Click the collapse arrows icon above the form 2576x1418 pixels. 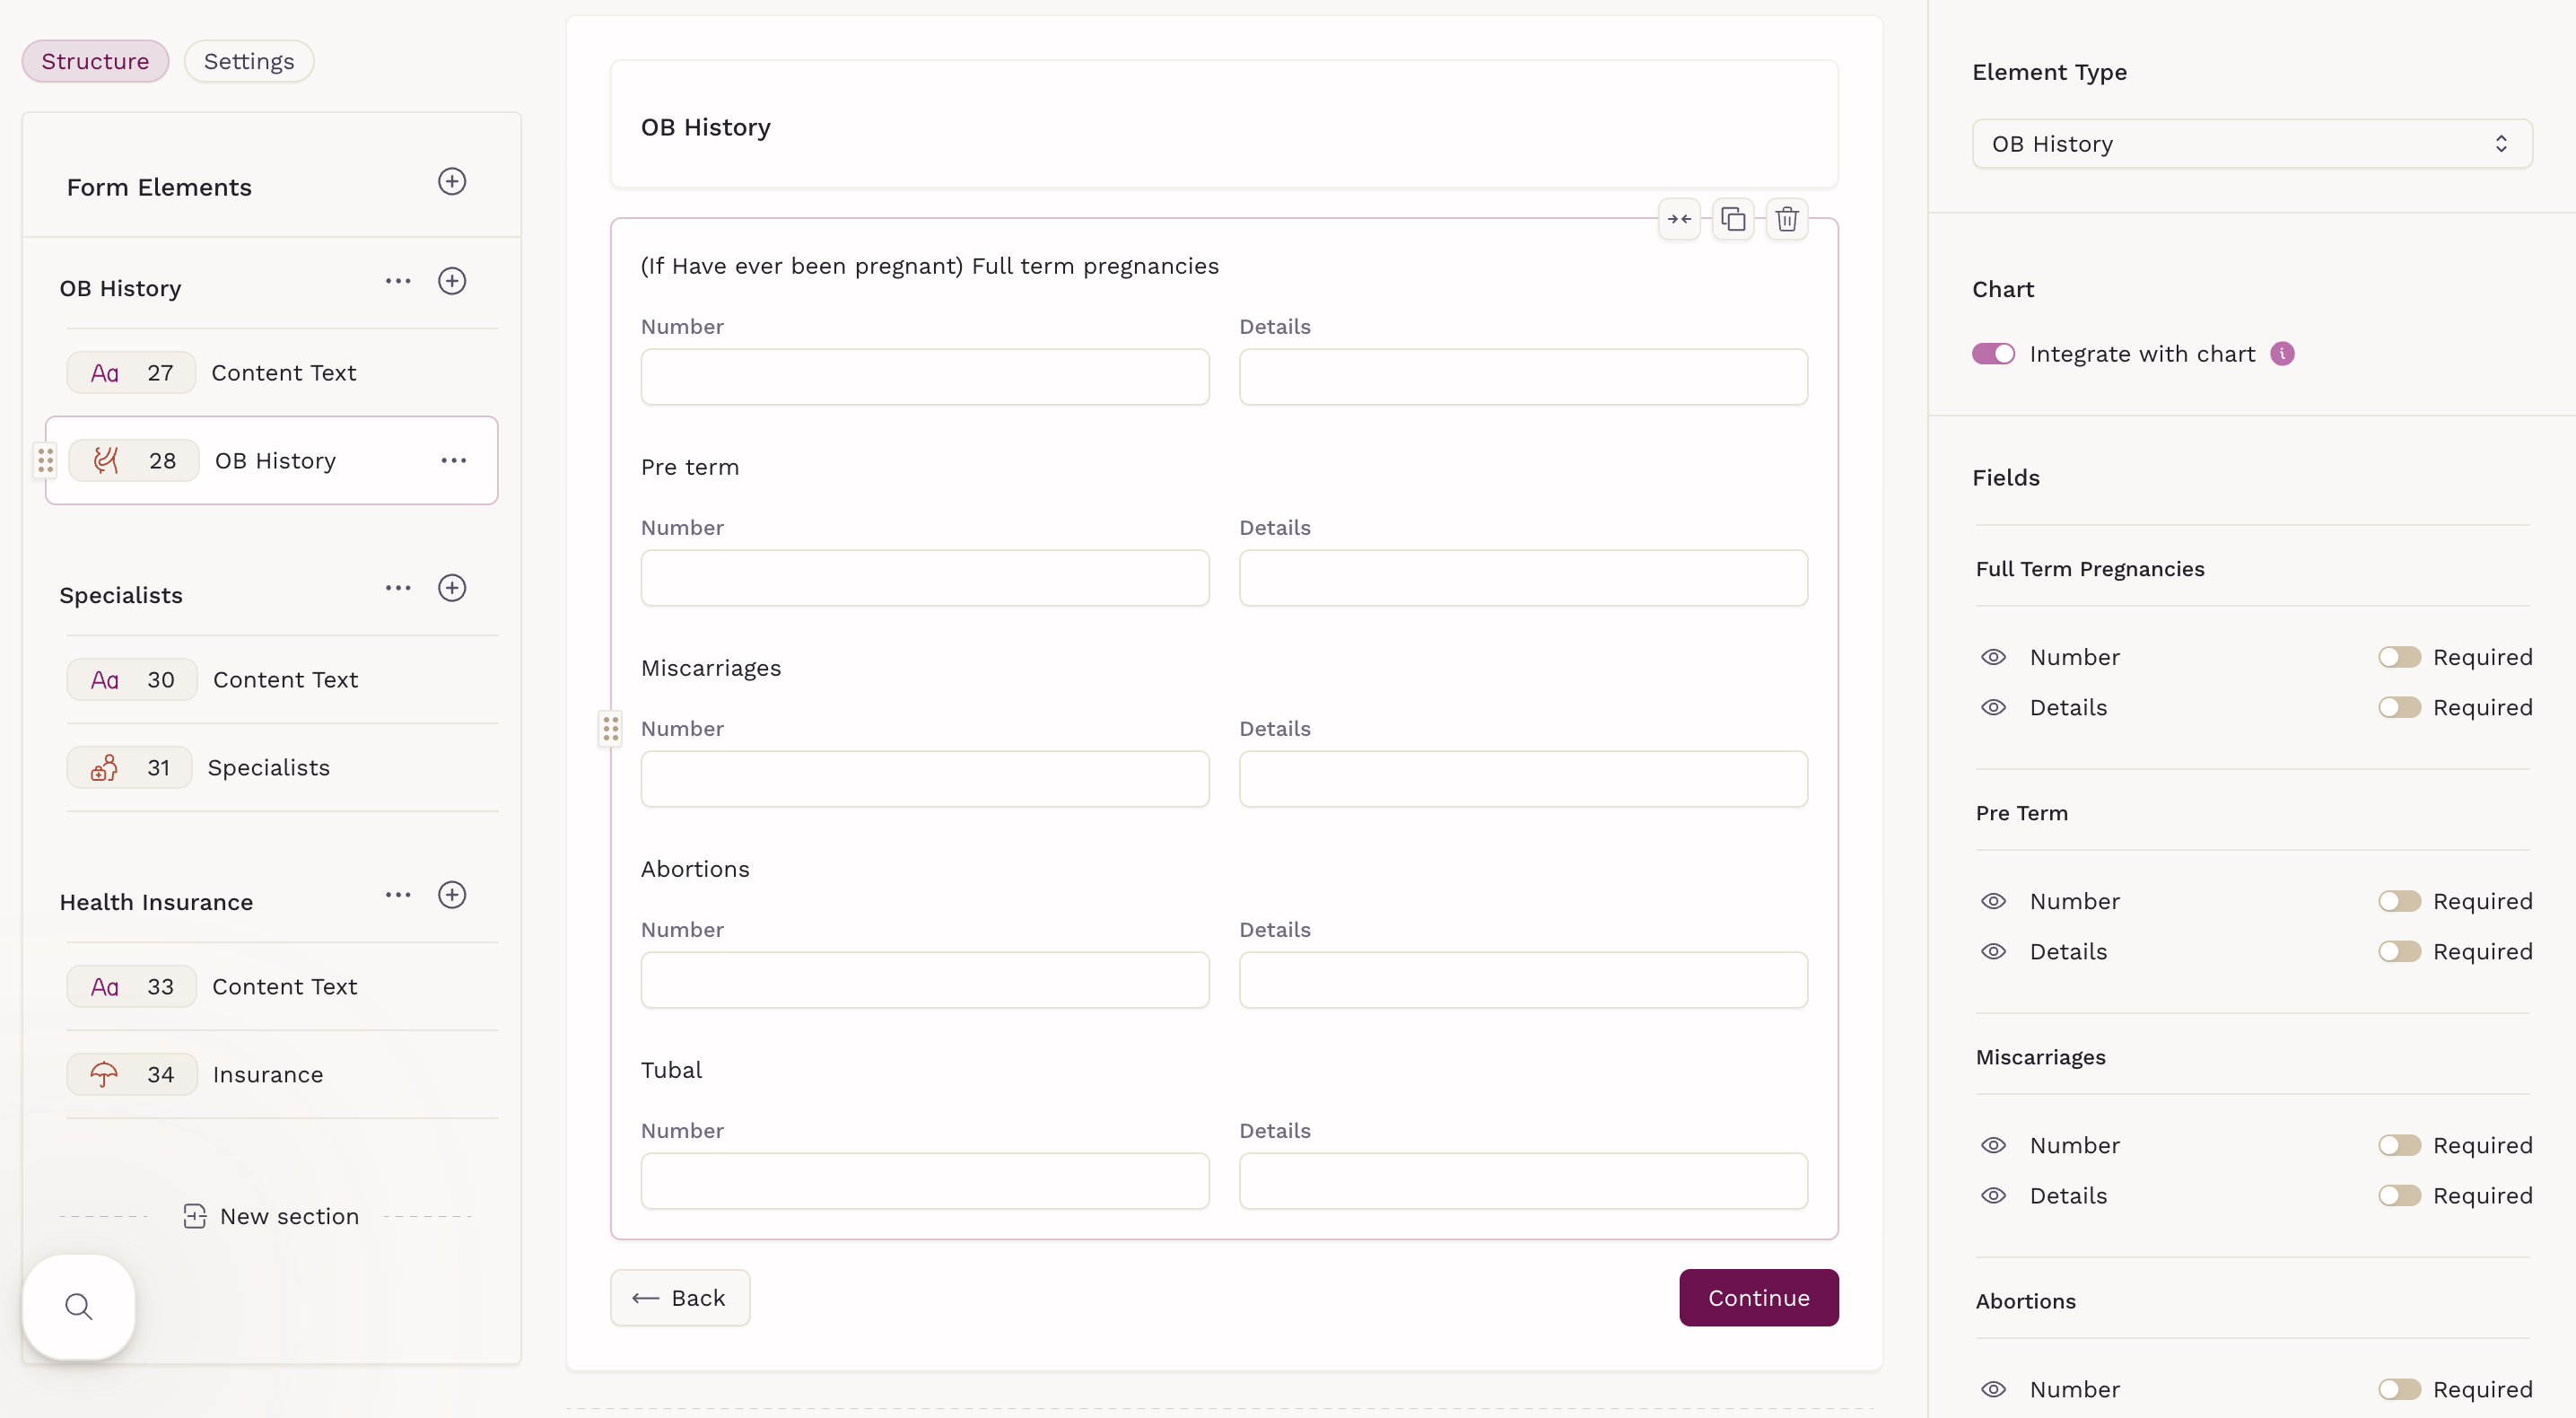tap(1679, 219)
